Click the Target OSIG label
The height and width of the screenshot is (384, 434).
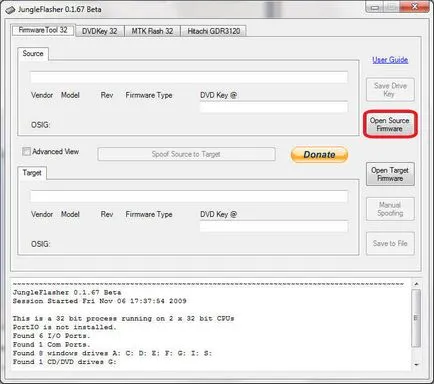coord(40,244)
